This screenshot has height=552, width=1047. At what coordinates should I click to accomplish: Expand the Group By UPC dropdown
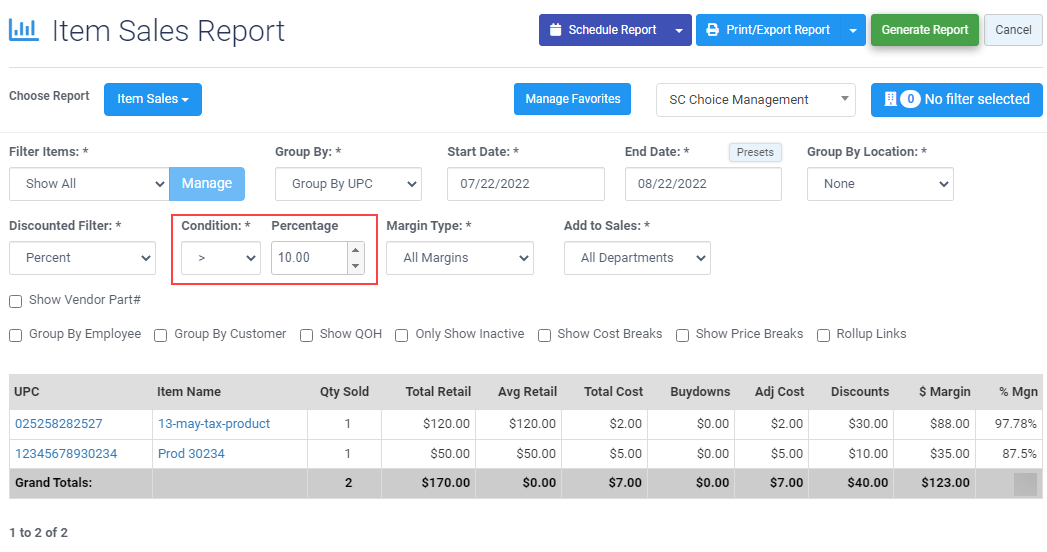[x=348, y=184]
